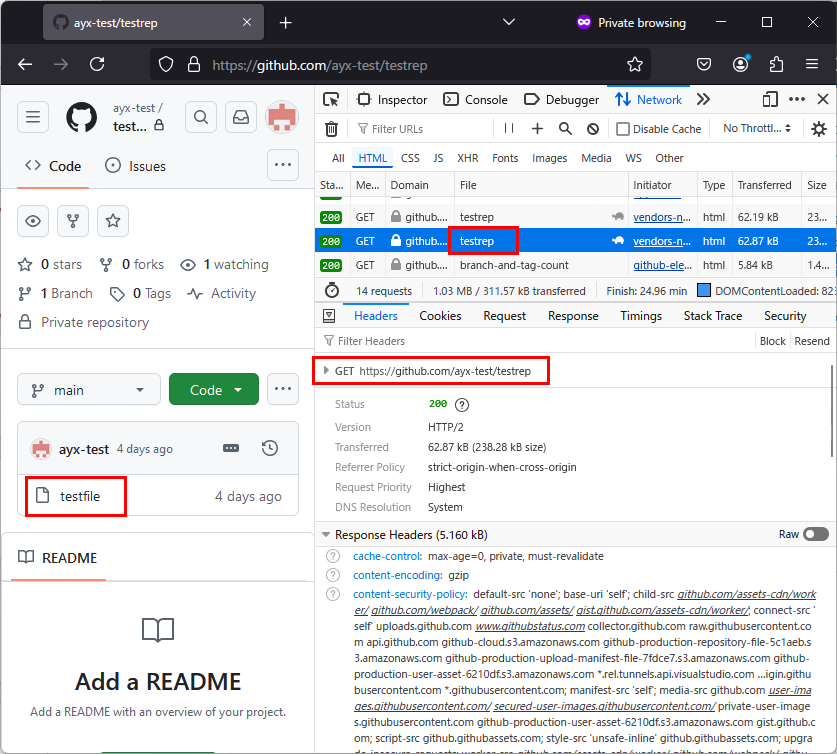The height and width of the screenshot is (754, 837).
Task: Toggle responsive design mode icon
Action: (770, 100)
